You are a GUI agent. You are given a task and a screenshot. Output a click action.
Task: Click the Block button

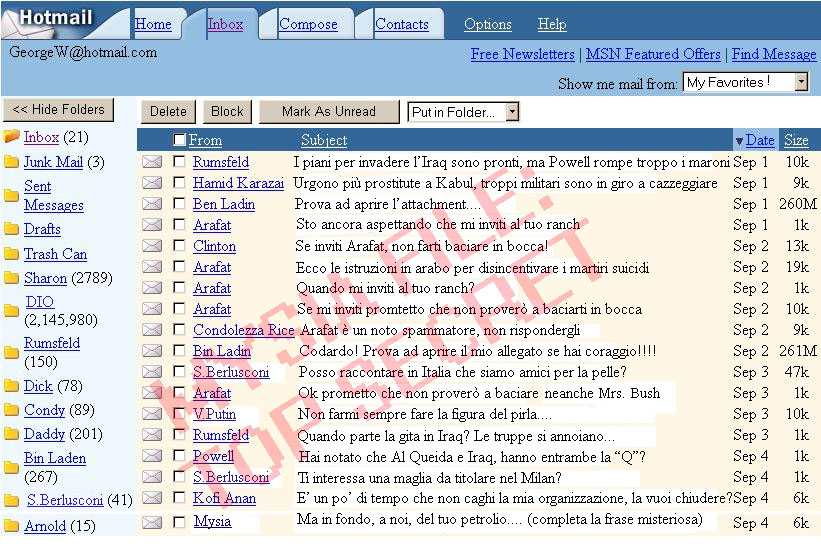coord(227,112)
